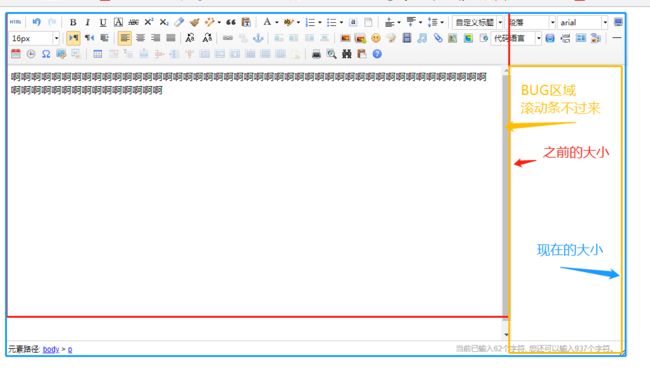Preview the content with magnifier icon
The width and height of the screenshot is (650, 376).
click(331, 54)
